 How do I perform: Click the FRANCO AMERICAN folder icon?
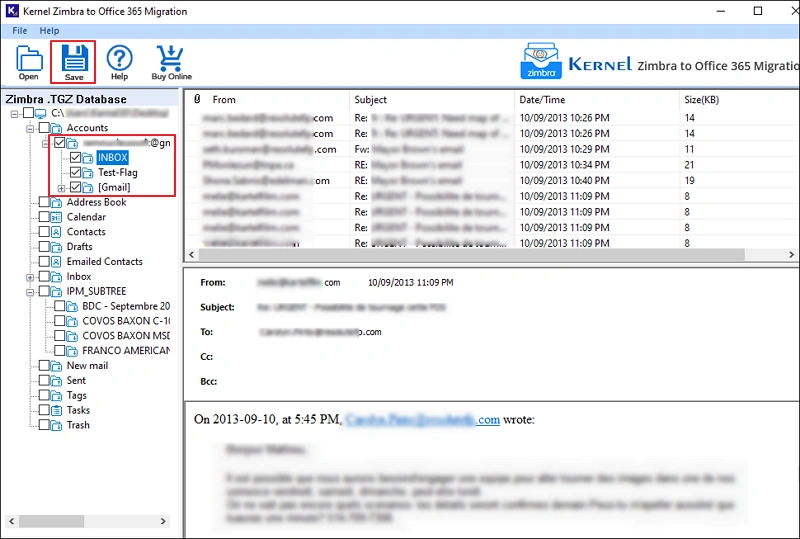72,351
